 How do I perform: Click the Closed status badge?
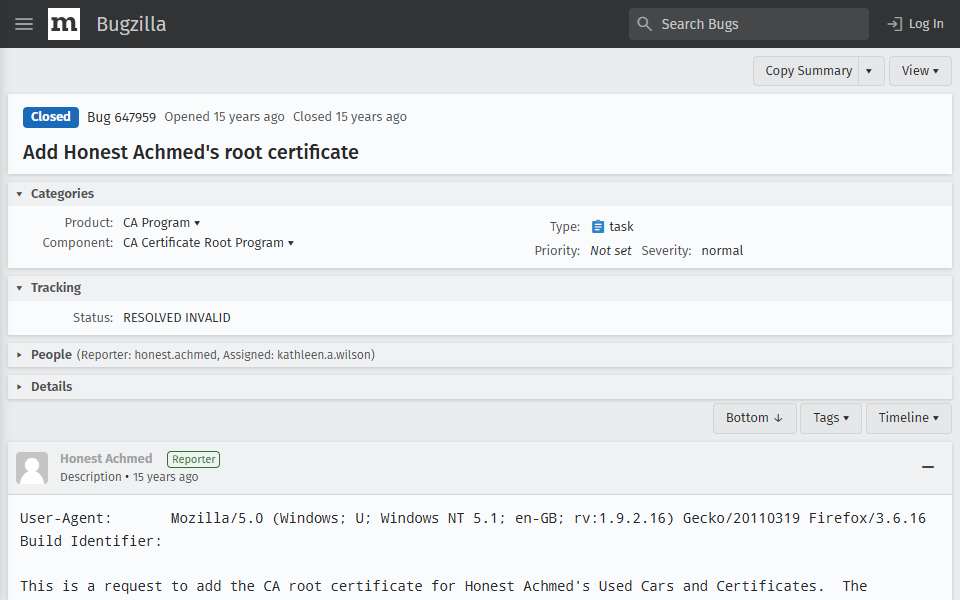51,117
